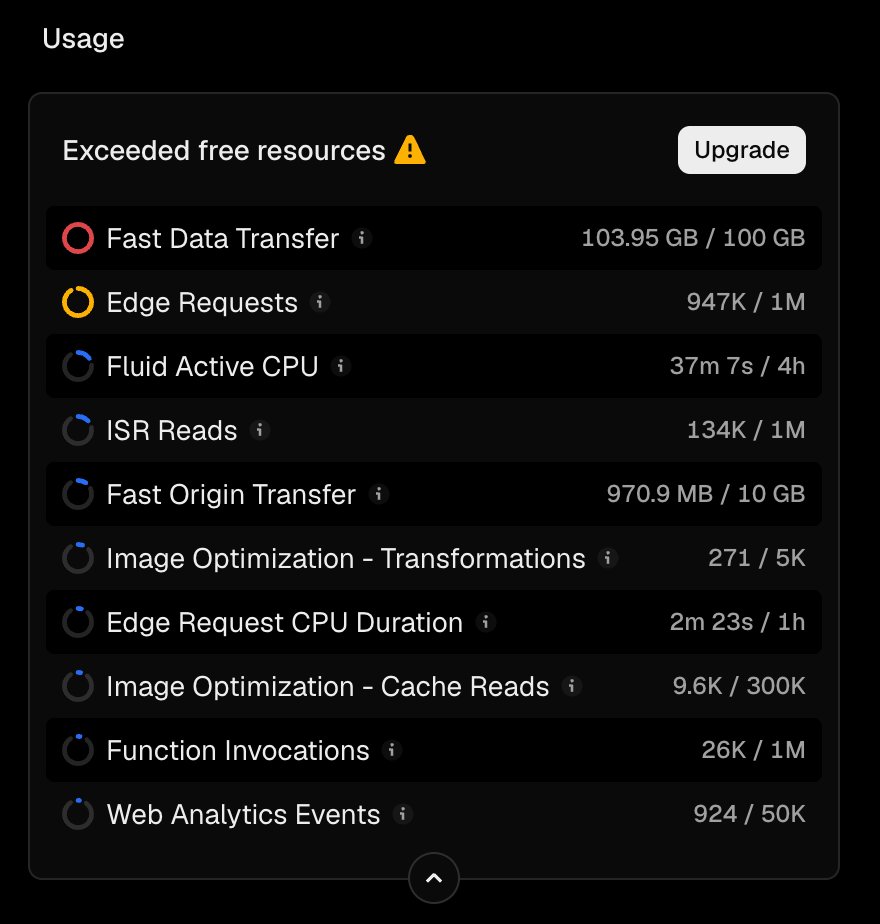Image resolution: width=880 pixels, height=924 pixels.
Task: Click the red Fast Data Transfer progress ring
Action: click(x=78, y=238)
